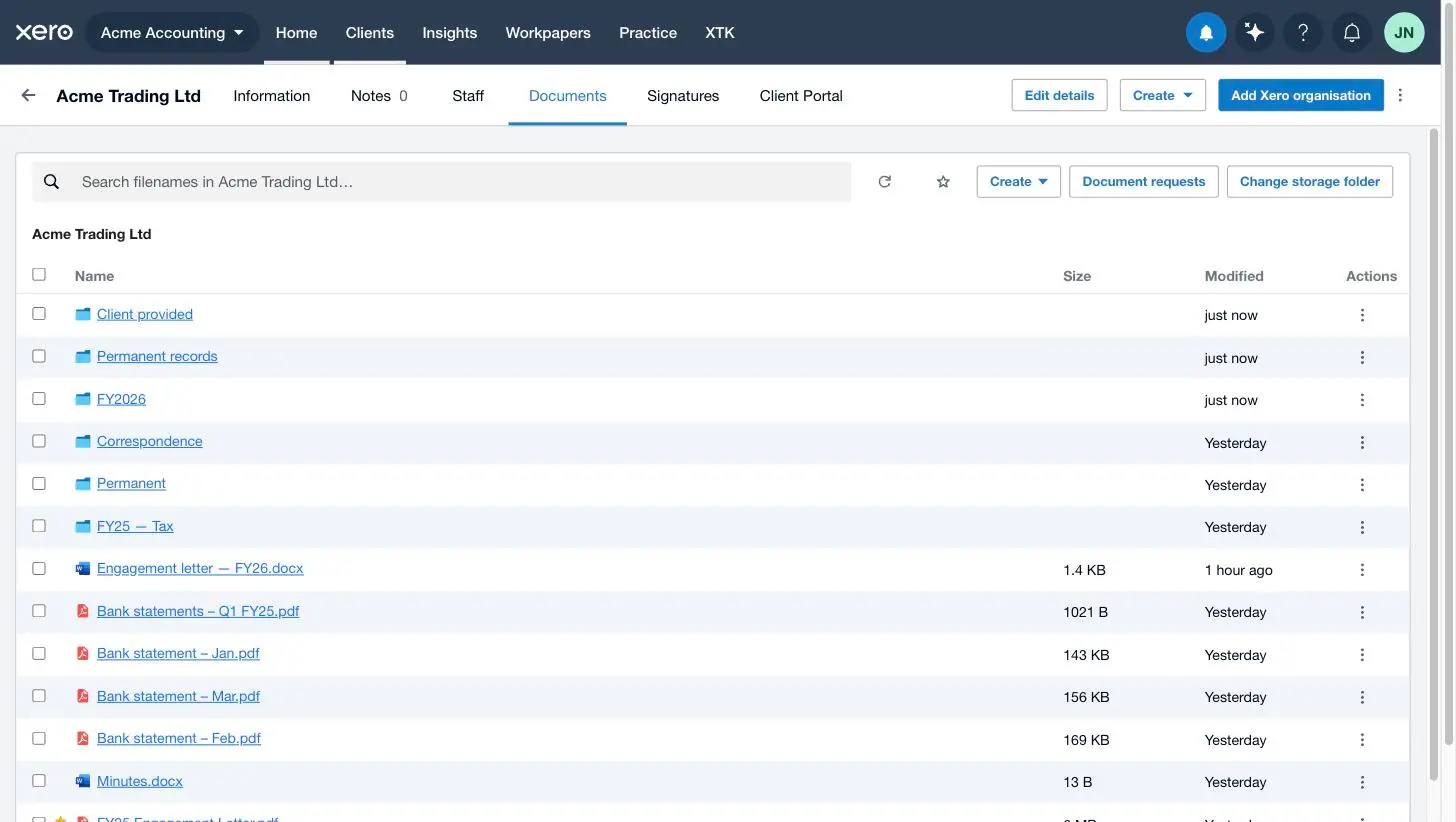This screenshot has width=1456, height=822.
Task: Click Change storage folder button
Action: pos(1309,181)
